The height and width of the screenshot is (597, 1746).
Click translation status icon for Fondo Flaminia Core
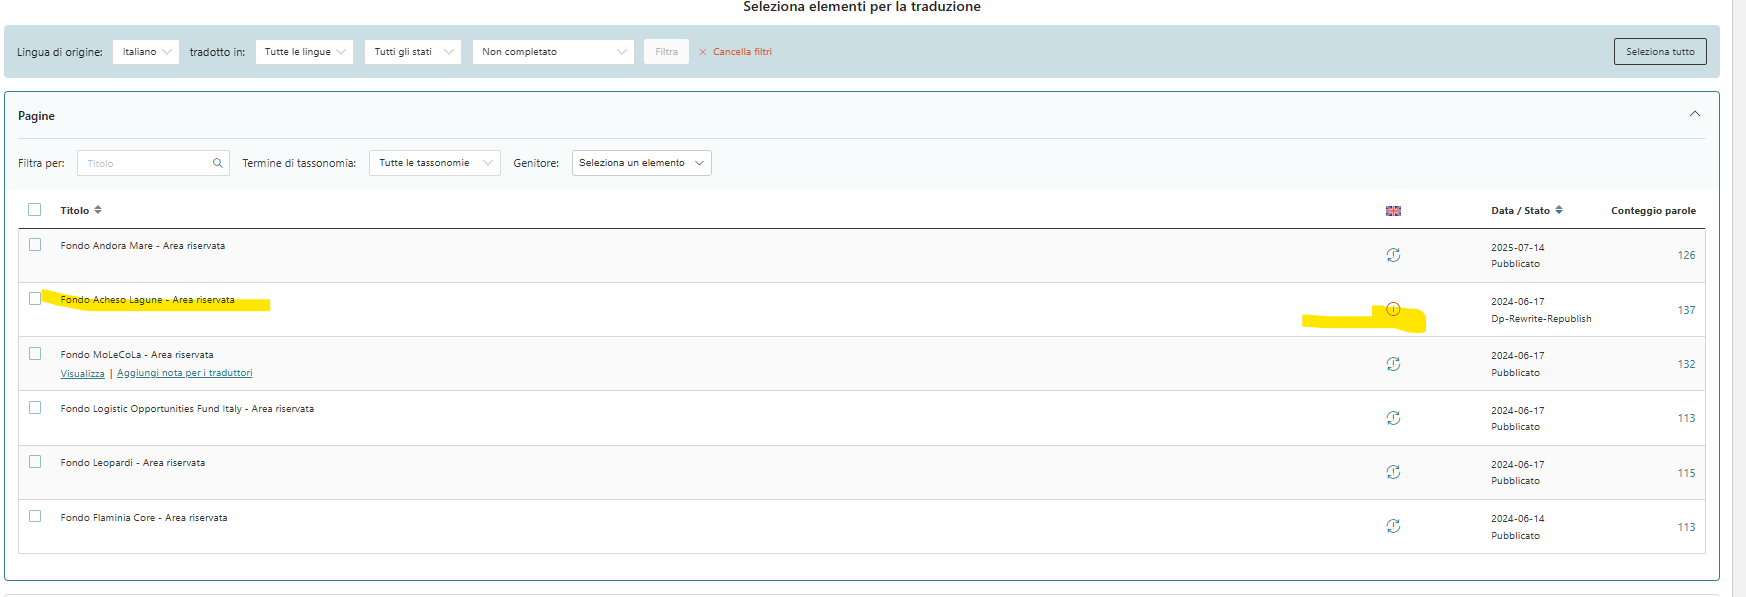1393,526
